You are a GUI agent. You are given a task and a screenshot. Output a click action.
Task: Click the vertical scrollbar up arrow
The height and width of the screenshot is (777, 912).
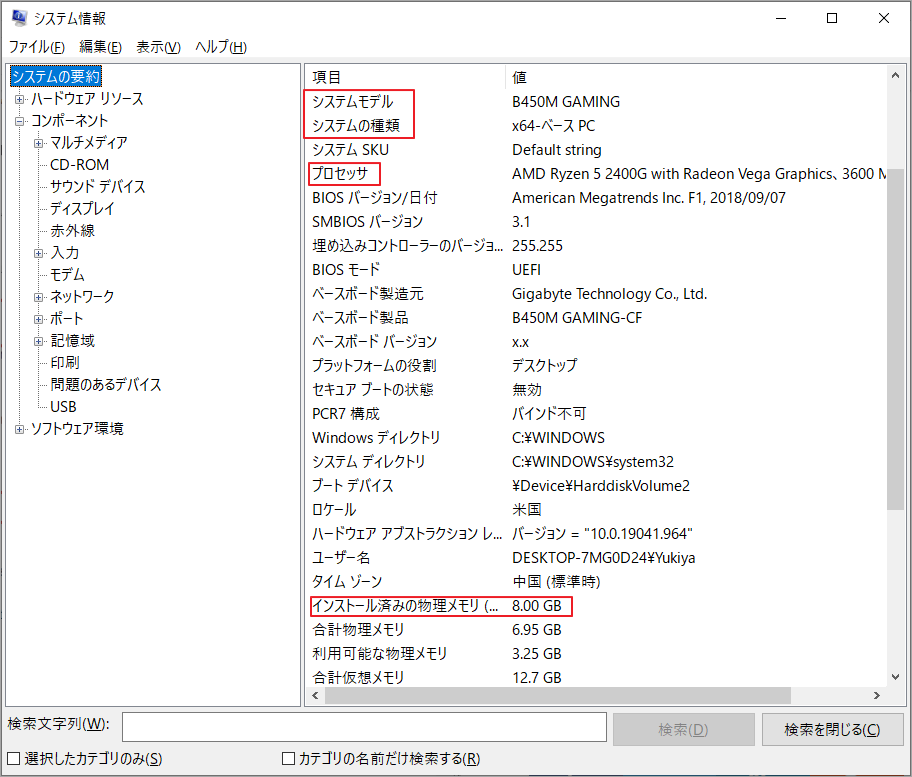point(895,76)
